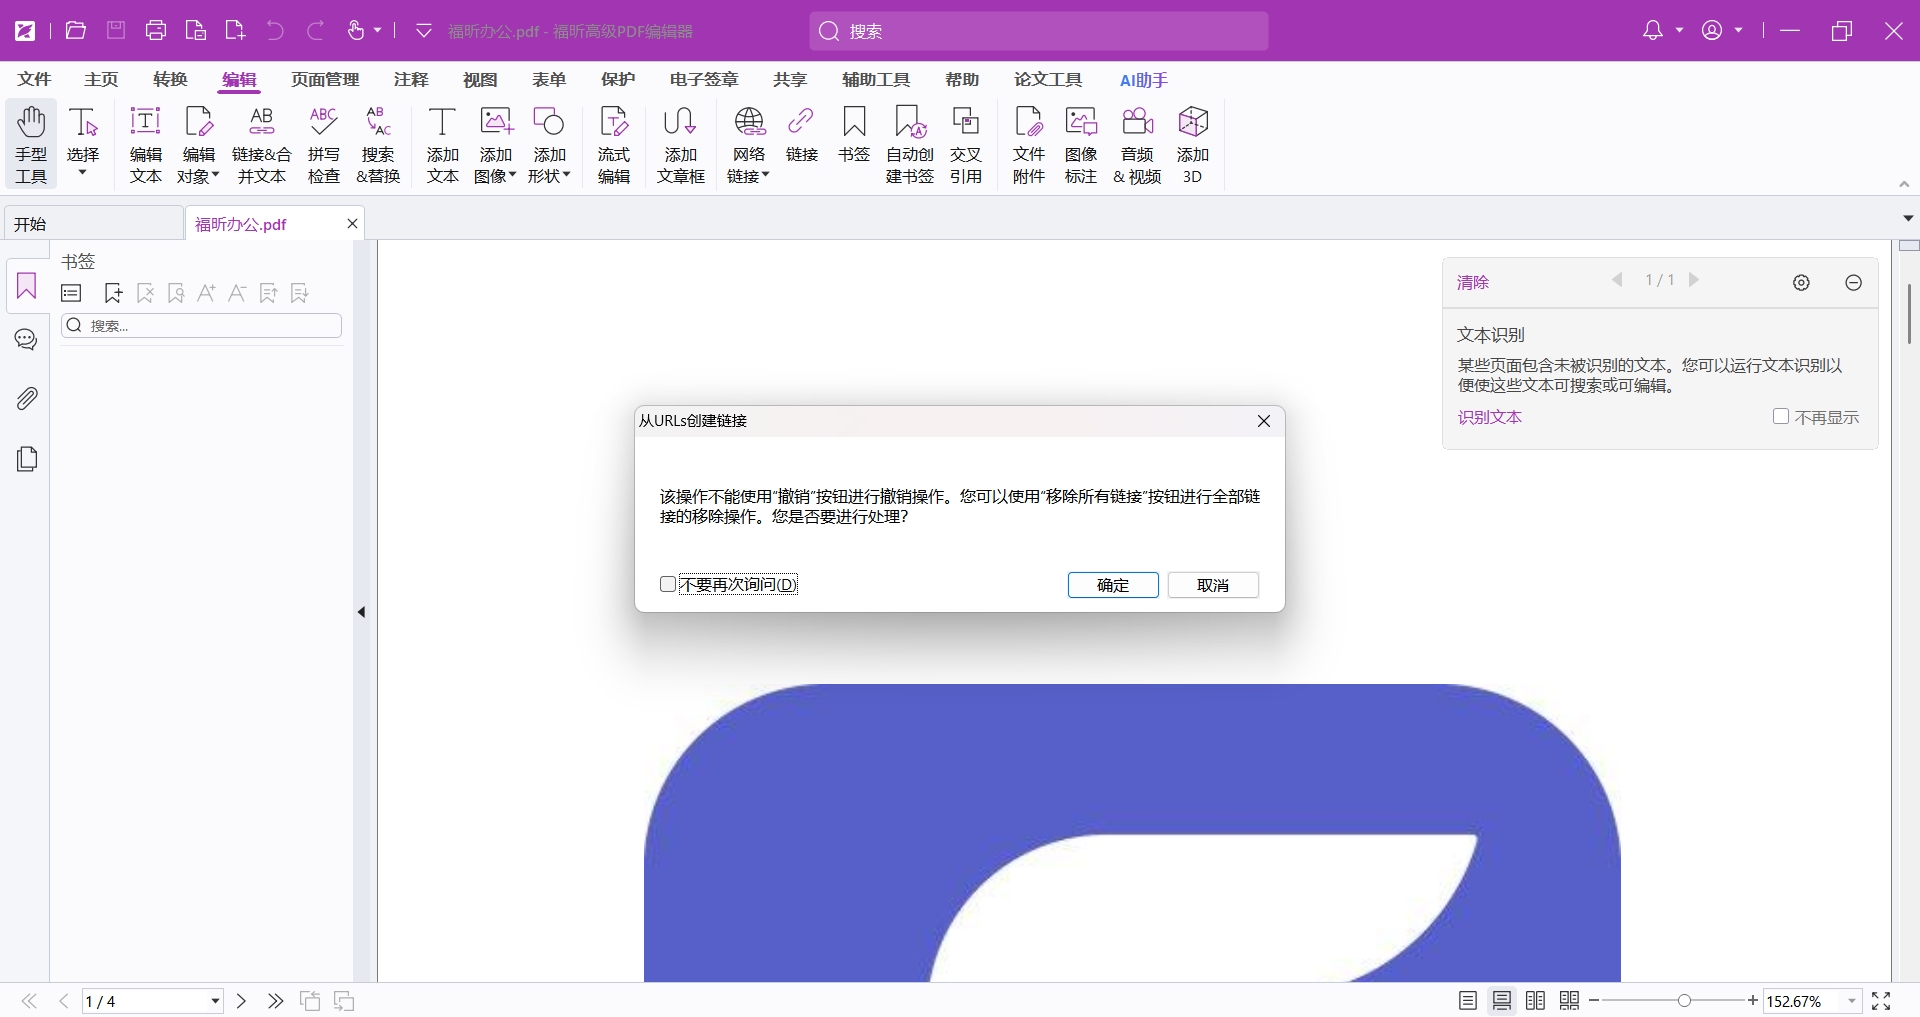
Task: Click the Add Text (添加文本) icon
Action: tap(442, 145)
